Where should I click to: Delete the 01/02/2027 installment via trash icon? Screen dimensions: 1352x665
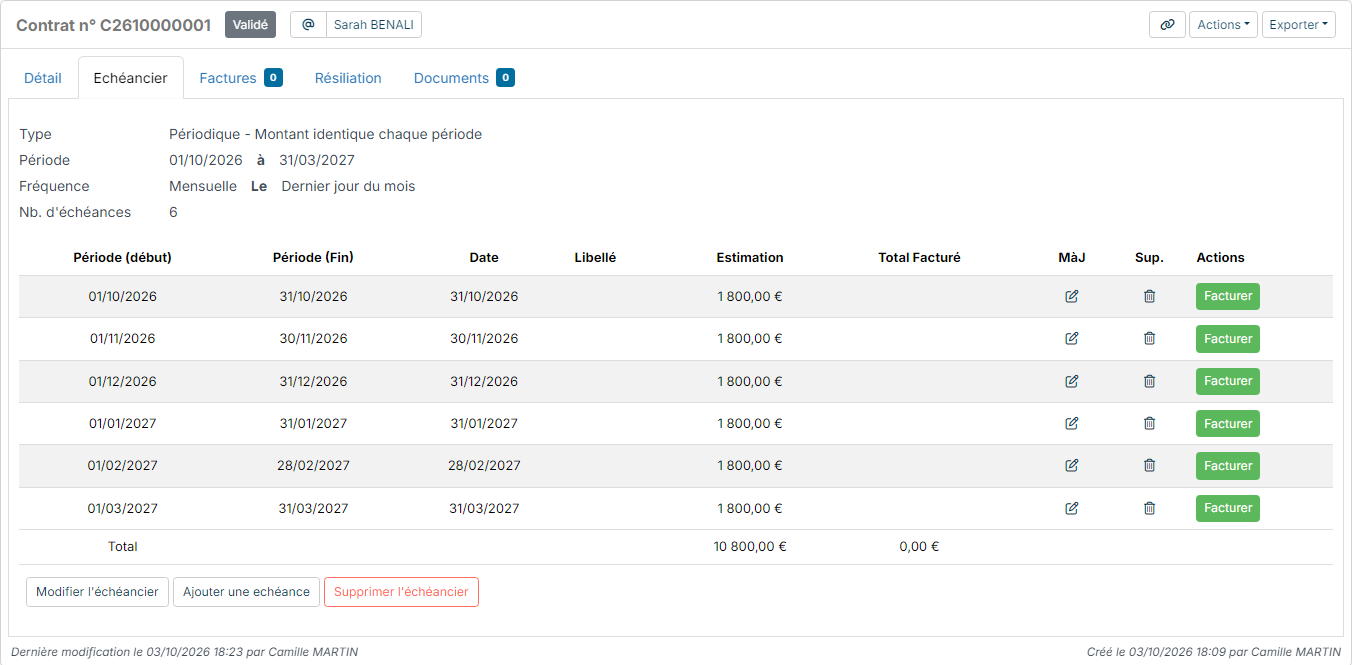click(x=1149, y=466)
